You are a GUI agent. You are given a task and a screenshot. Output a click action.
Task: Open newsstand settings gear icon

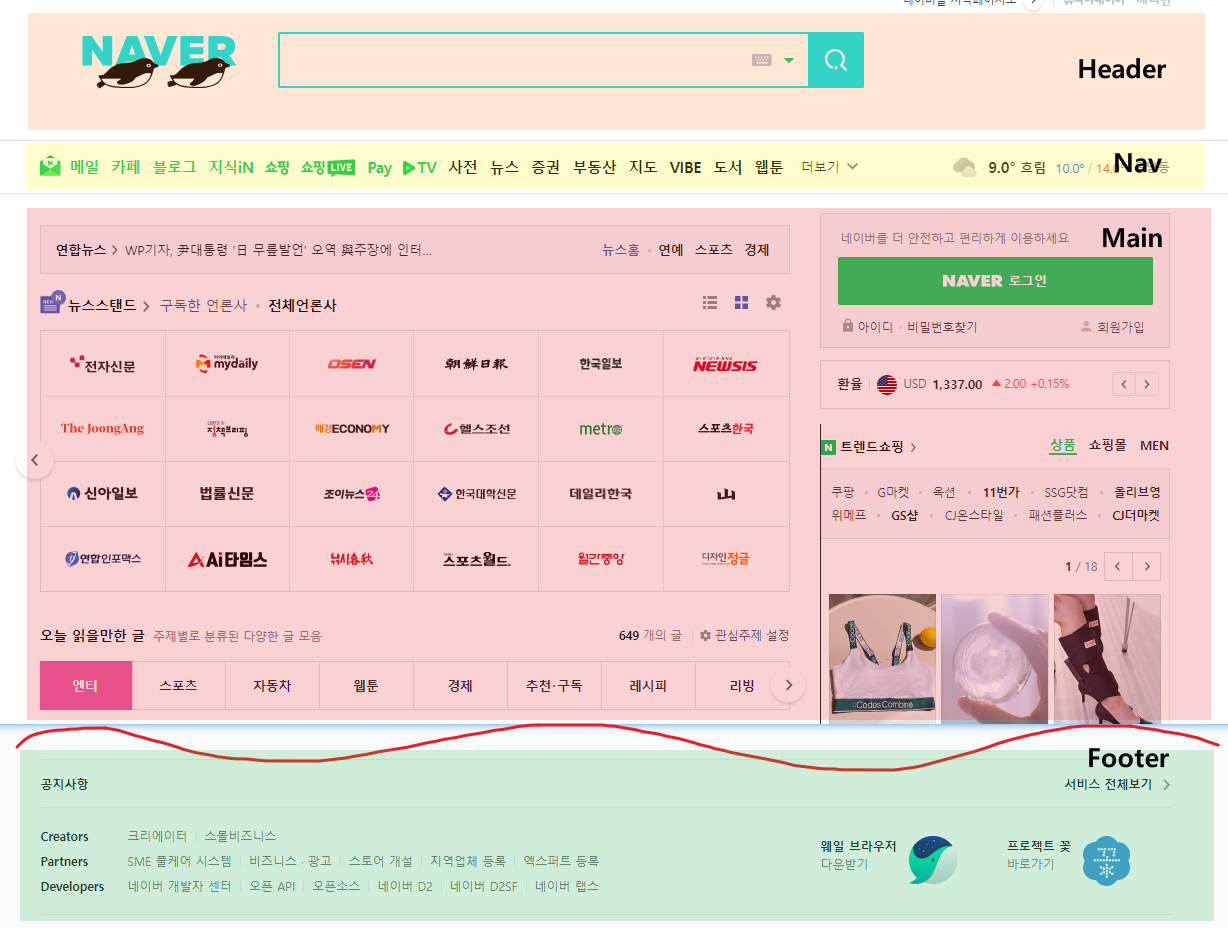773,302
